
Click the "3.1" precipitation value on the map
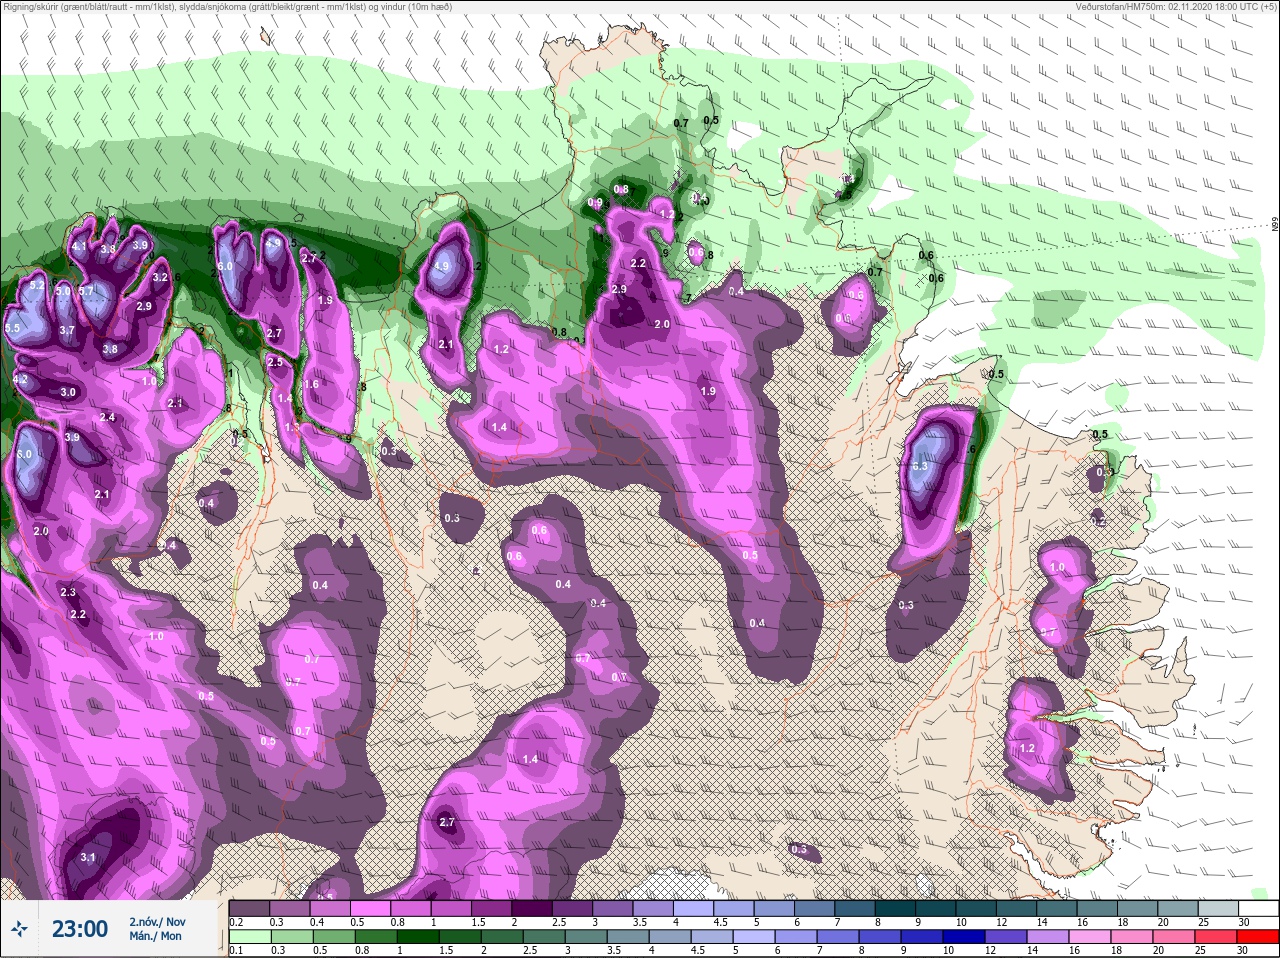point(88,857)
